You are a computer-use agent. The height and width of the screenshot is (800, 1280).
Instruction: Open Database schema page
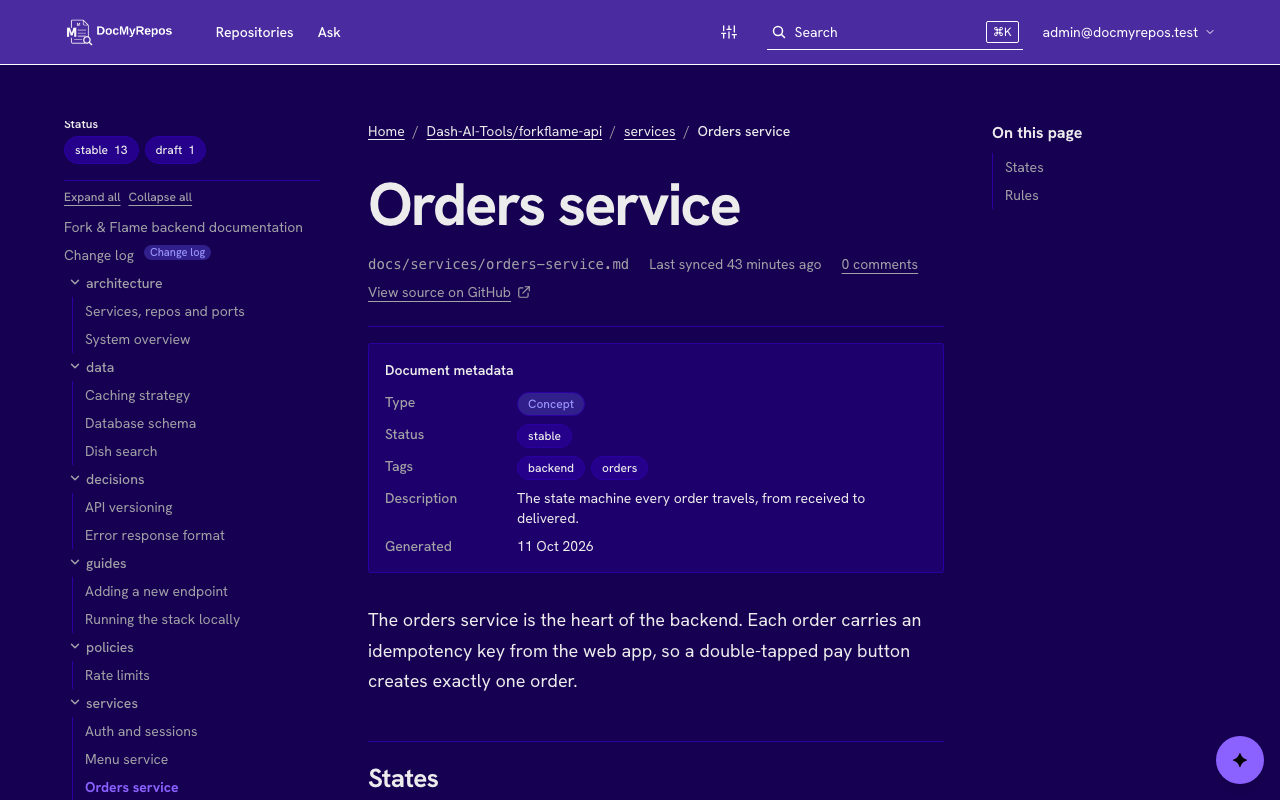pos(140,423)
